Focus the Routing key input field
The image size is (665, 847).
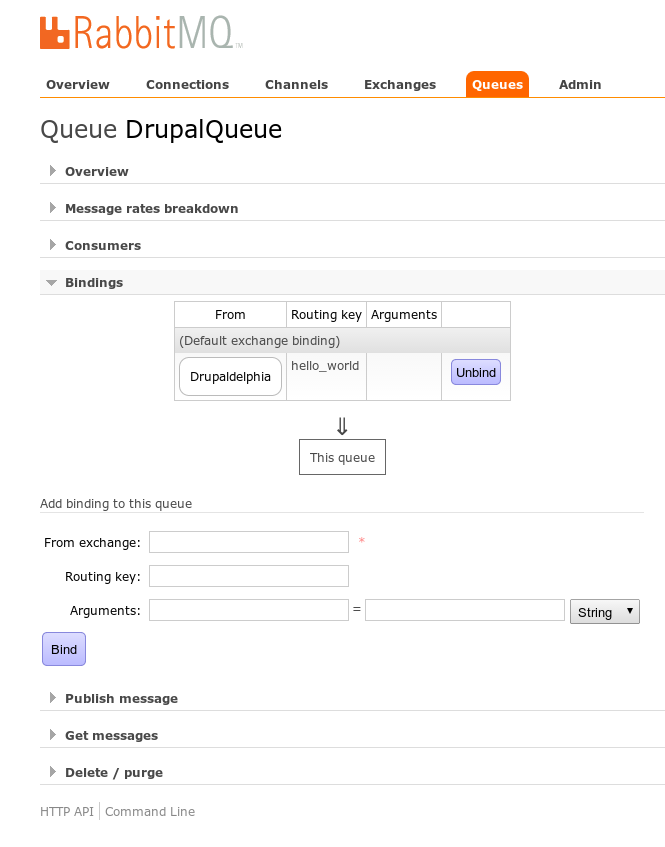(x=249, y=576)
